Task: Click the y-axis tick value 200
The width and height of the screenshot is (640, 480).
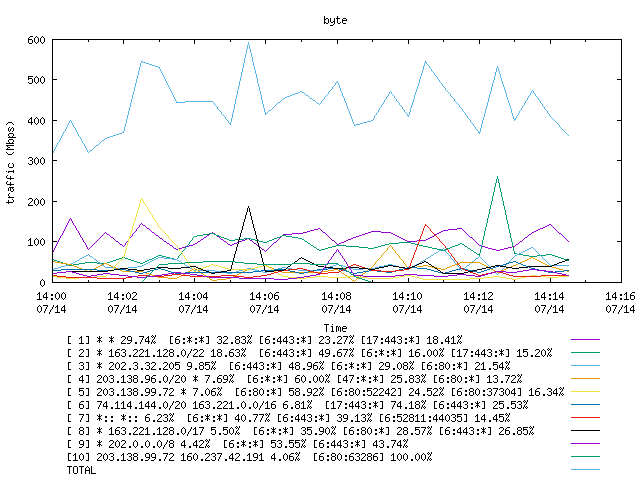Action: point(36,202)
